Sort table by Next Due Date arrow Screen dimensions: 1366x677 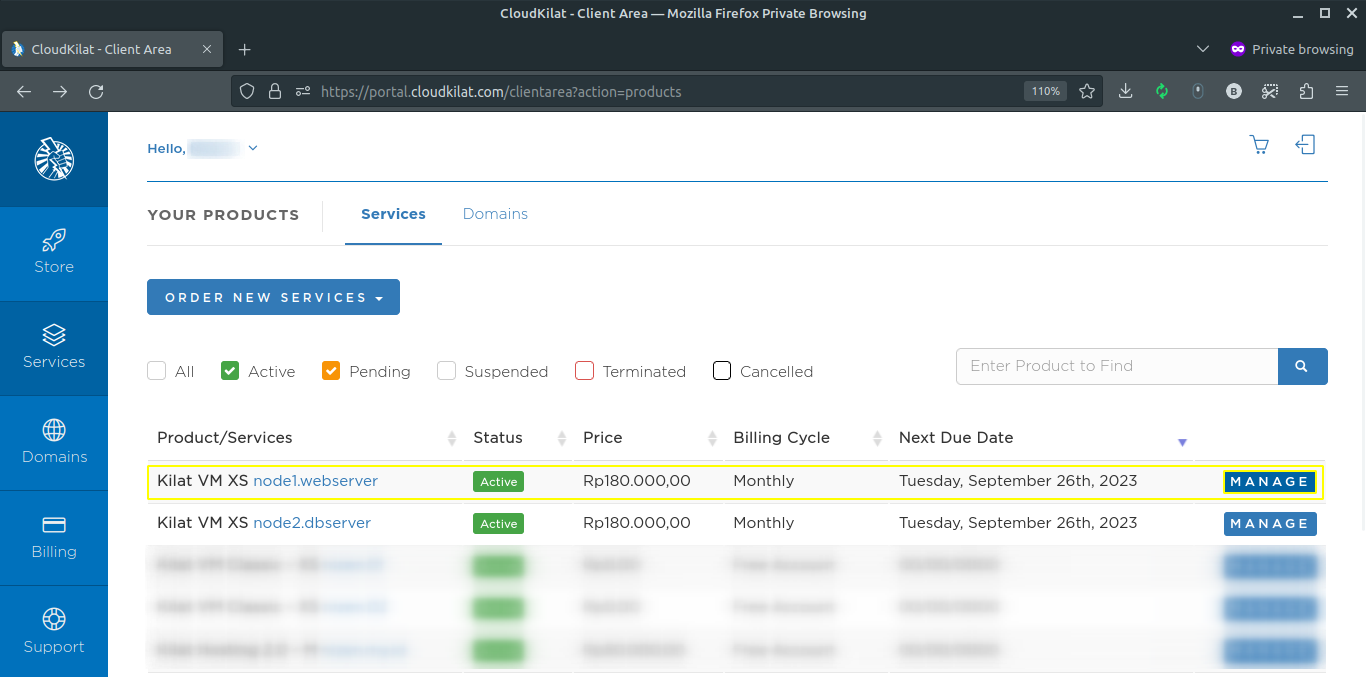[1182, 442]
